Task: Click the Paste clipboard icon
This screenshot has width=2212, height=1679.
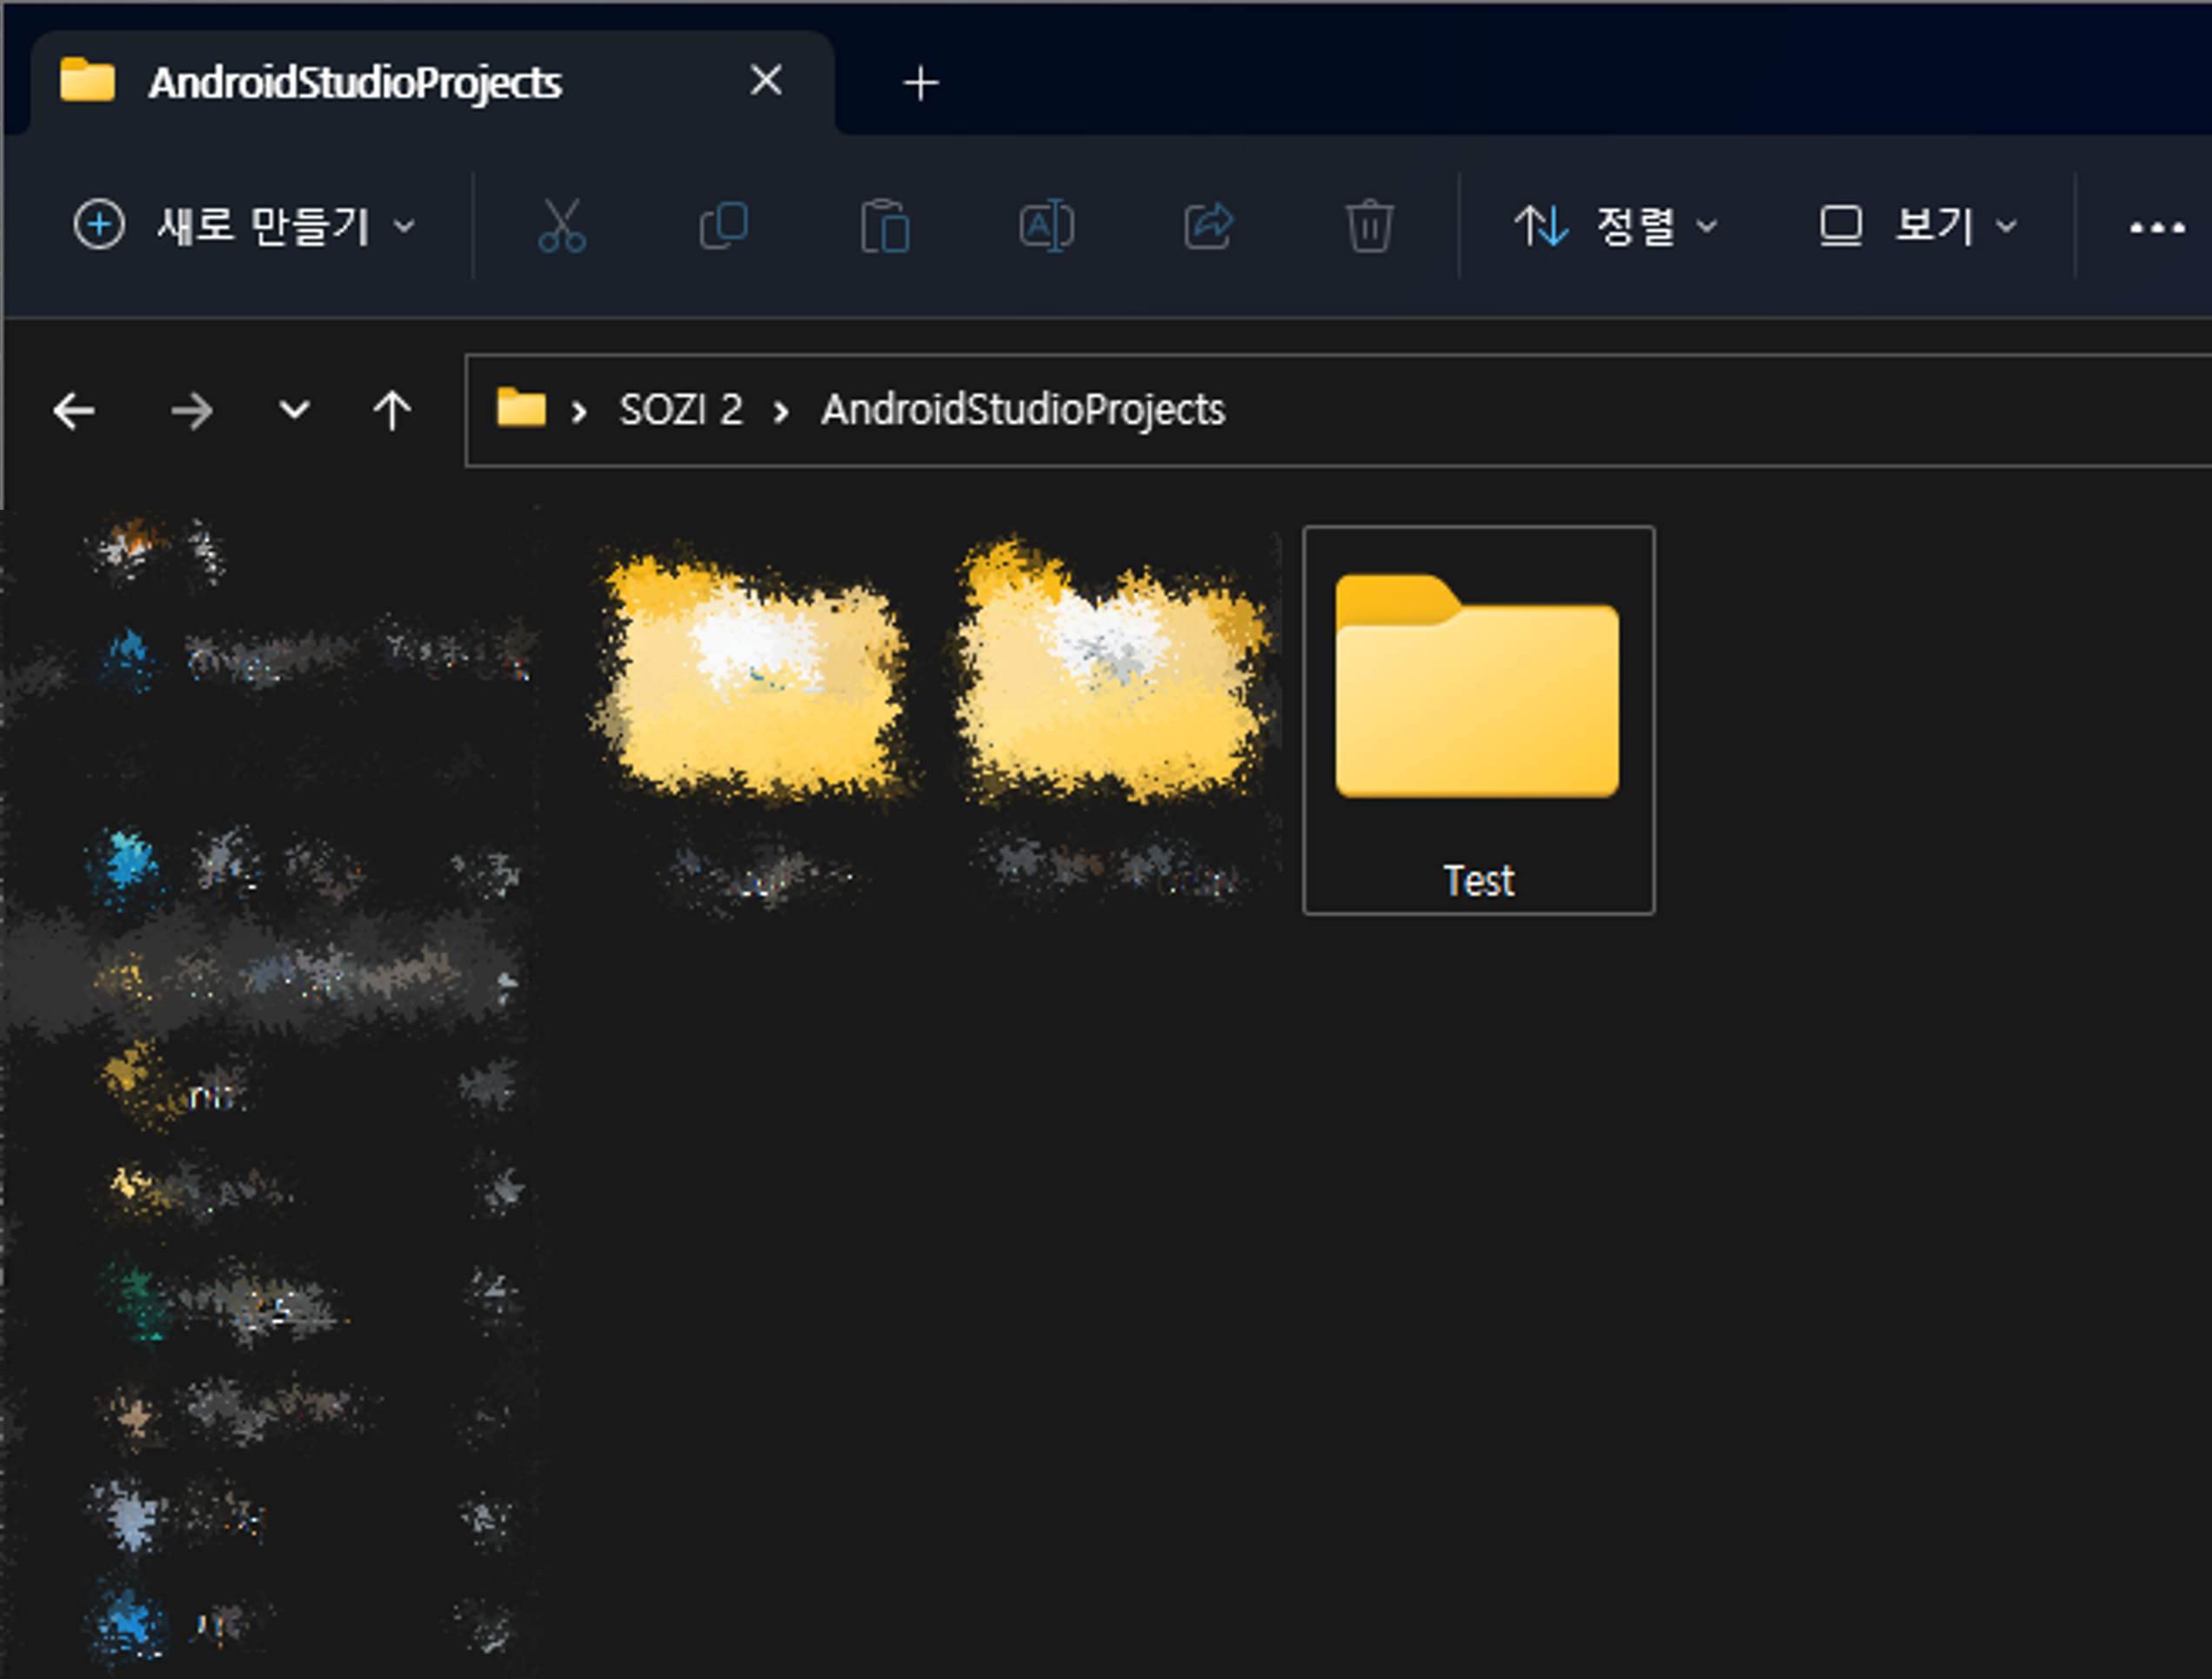Action: click(x=885, y=226)
